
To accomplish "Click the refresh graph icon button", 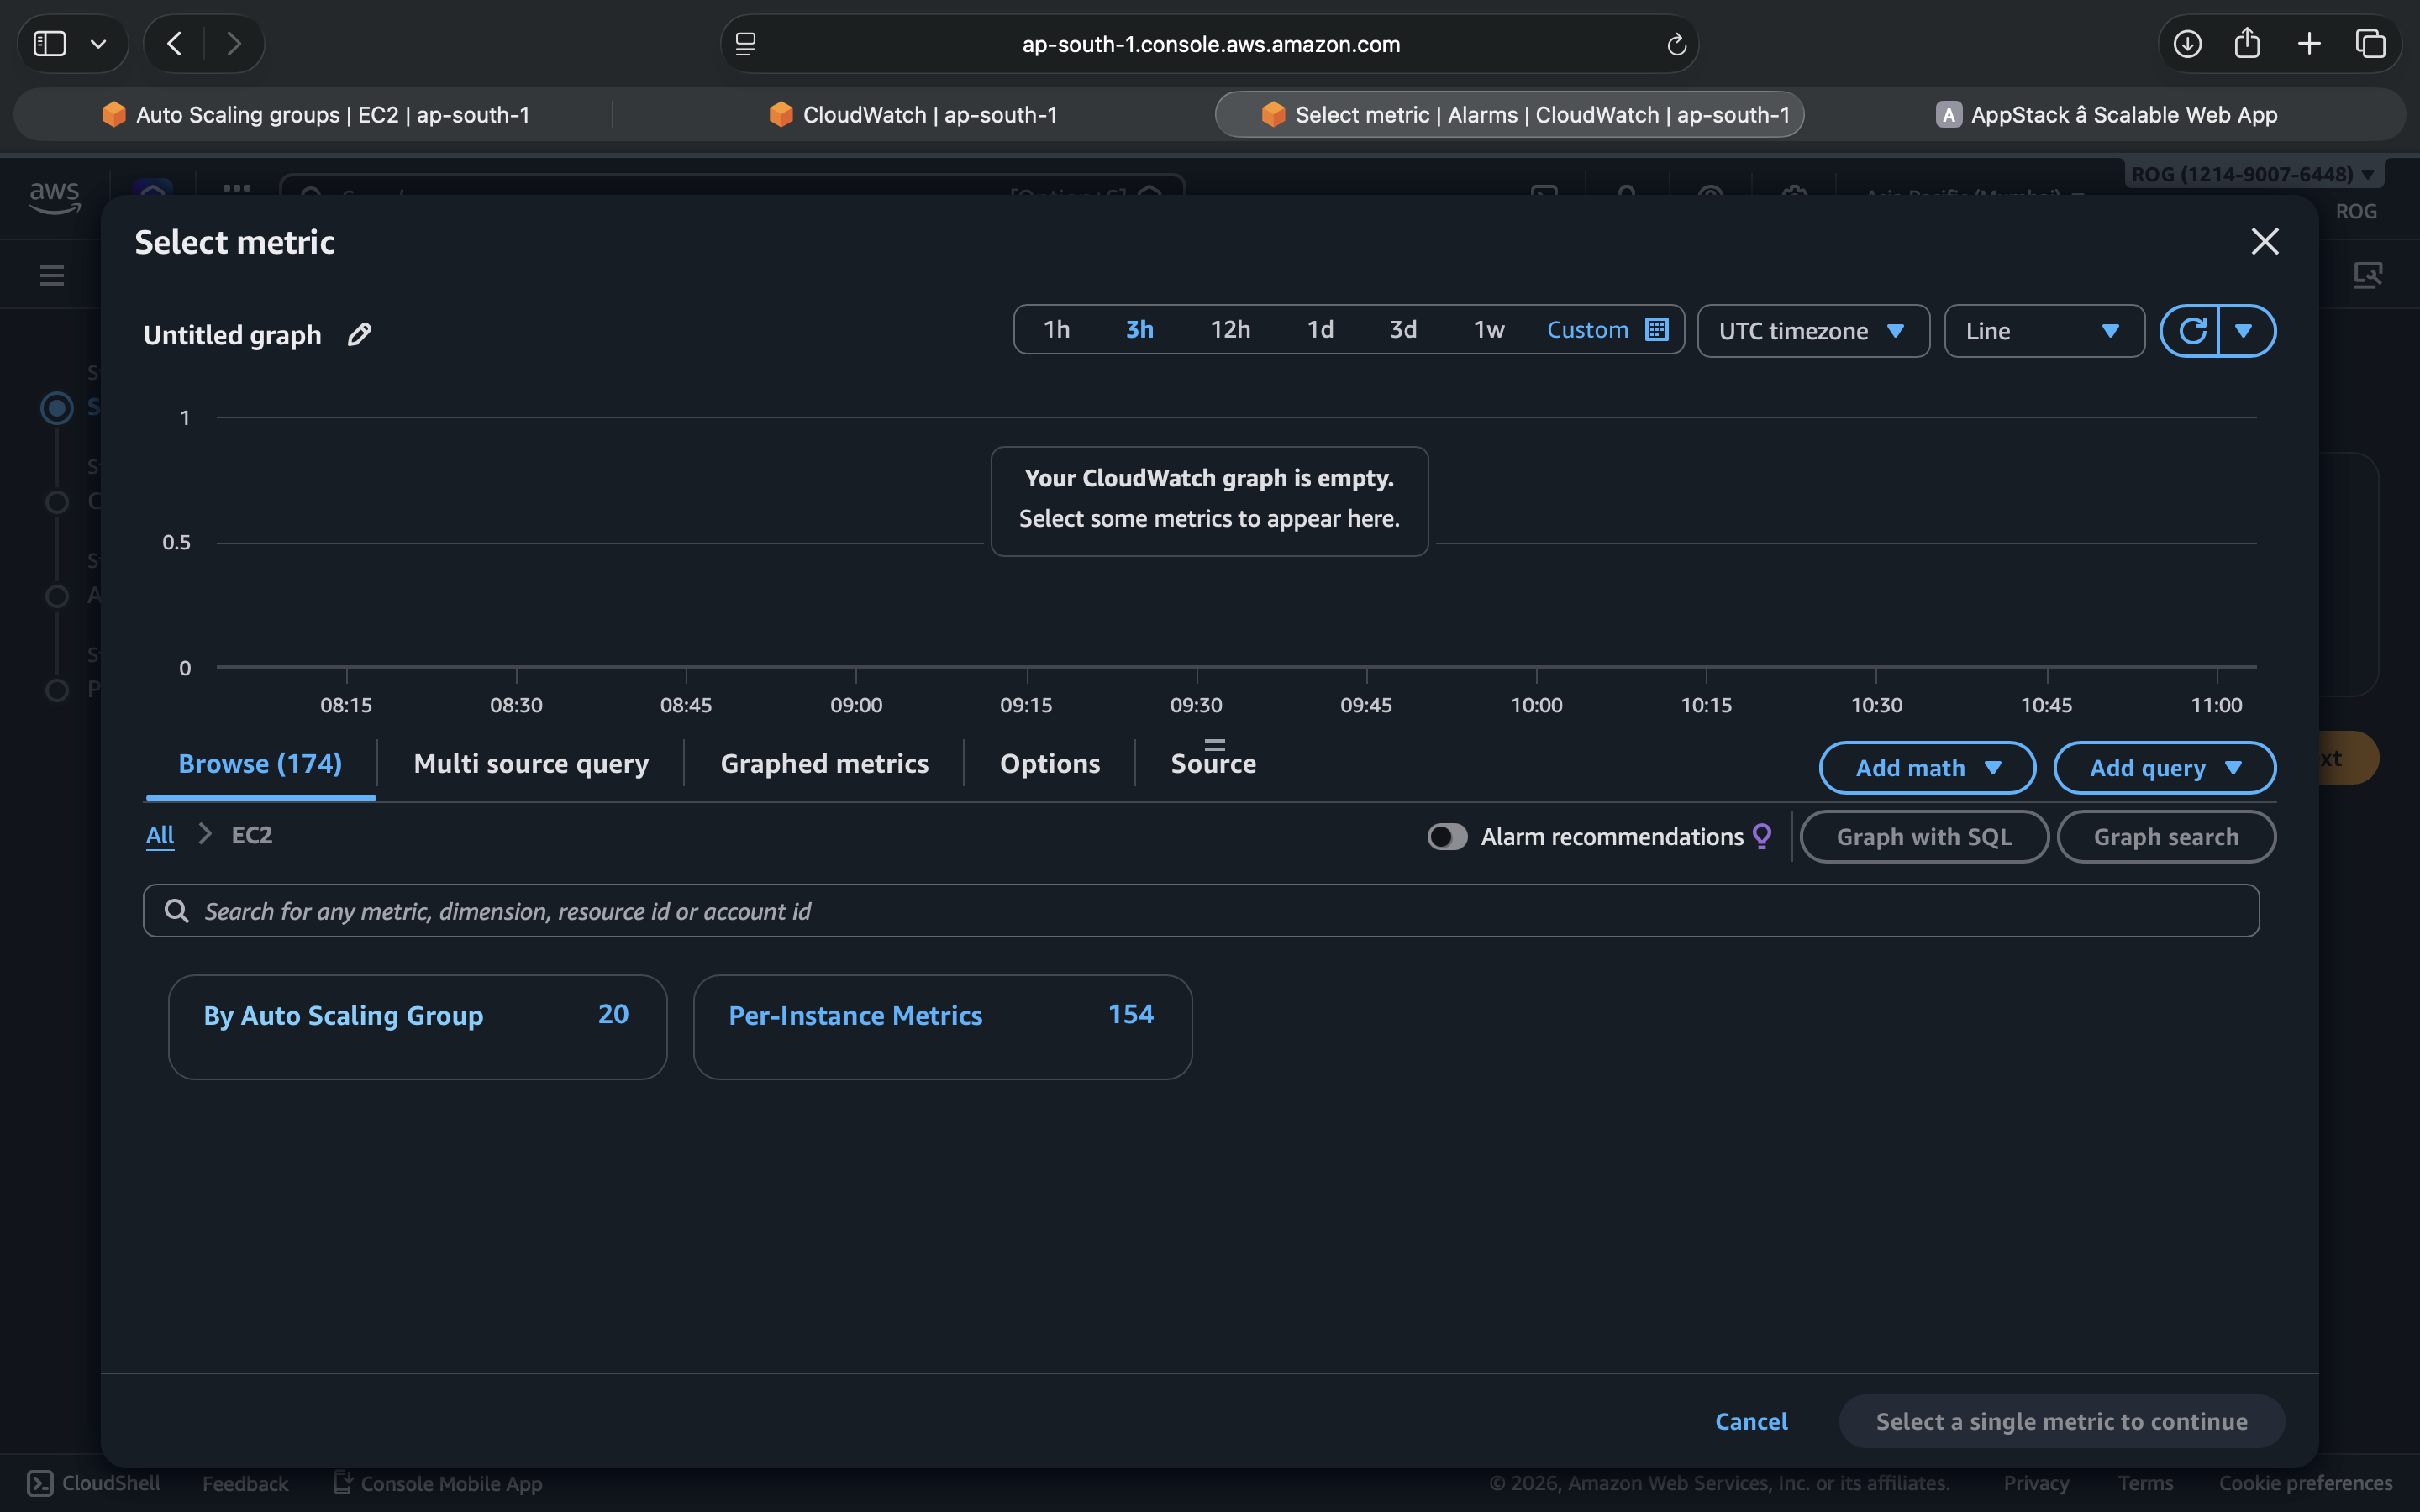I will (2191, 331).
